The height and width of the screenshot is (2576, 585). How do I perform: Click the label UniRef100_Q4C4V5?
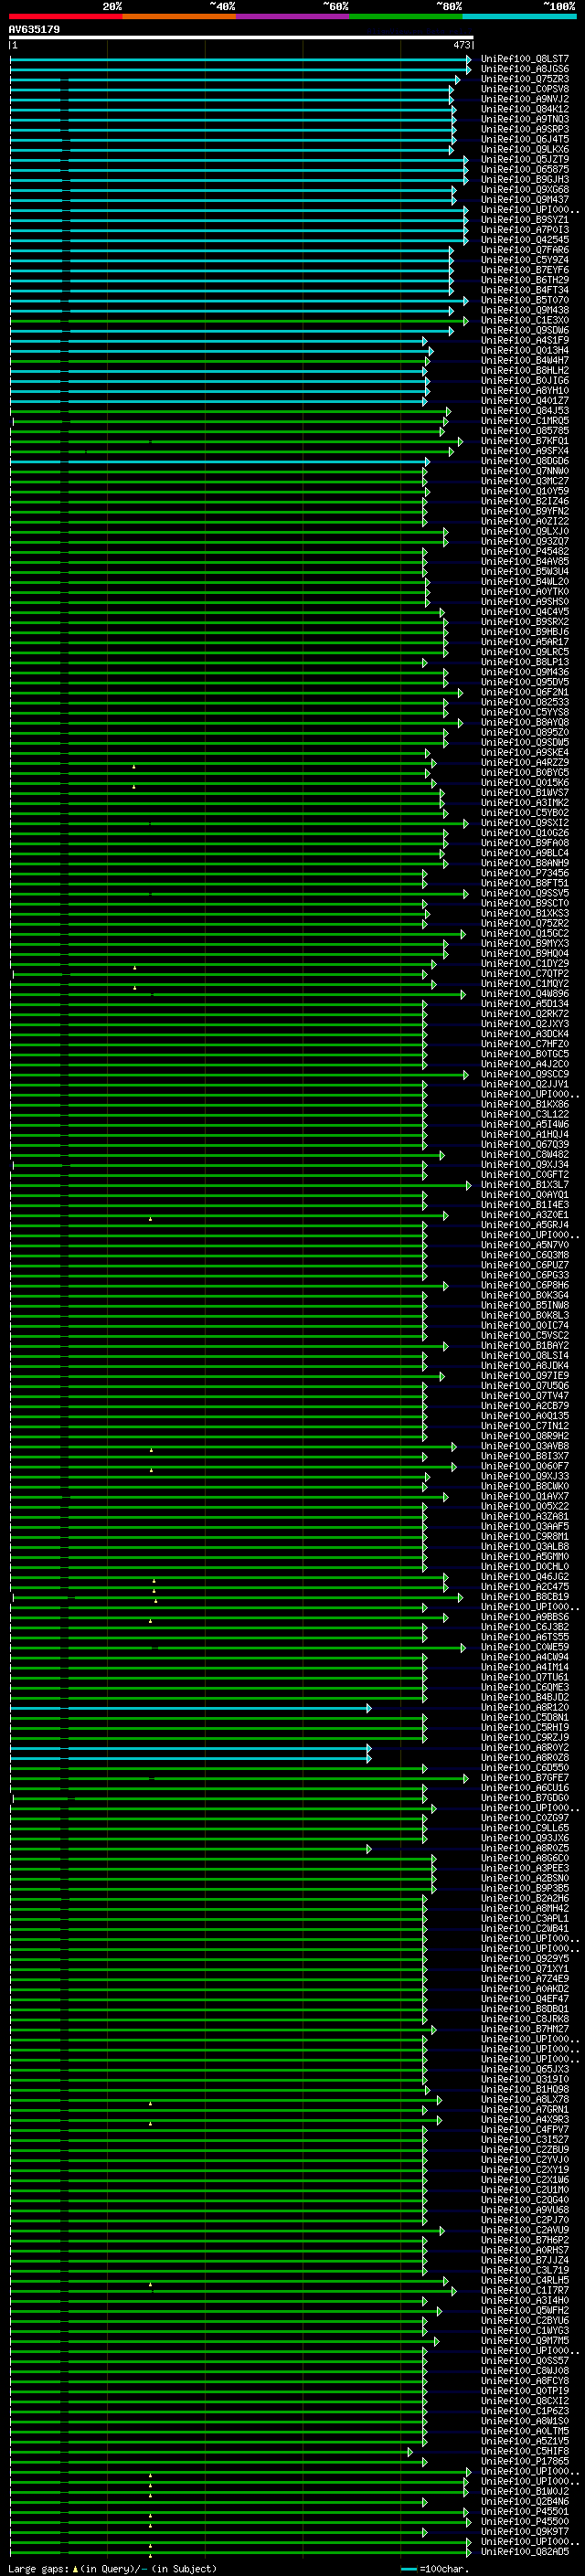pos(525,611)
